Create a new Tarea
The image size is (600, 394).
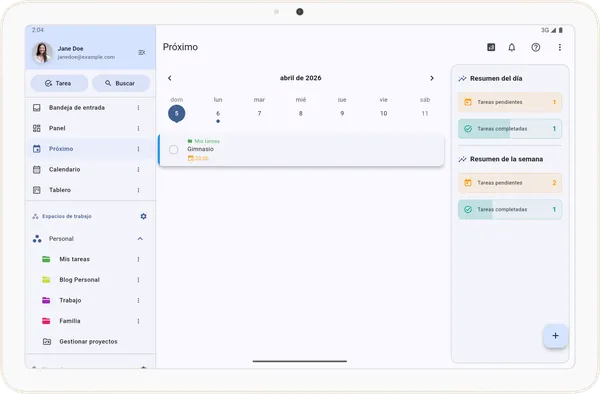59,83
